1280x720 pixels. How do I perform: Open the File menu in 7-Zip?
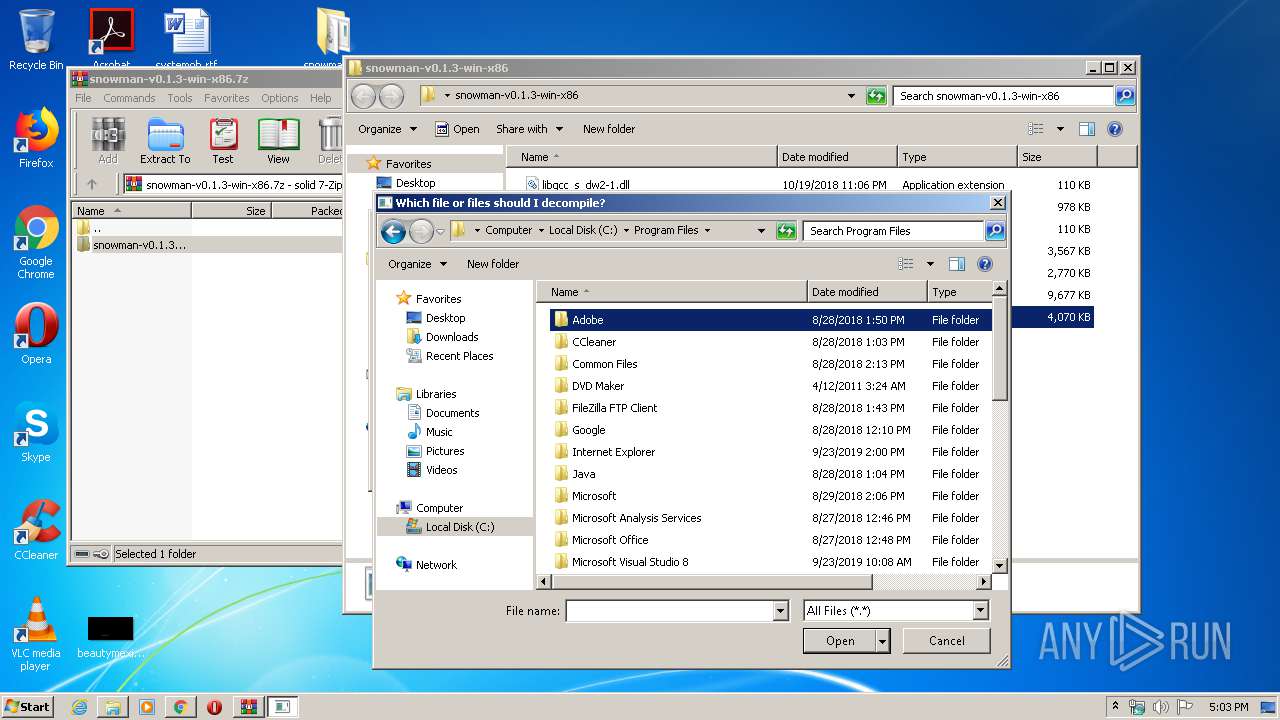83,98
